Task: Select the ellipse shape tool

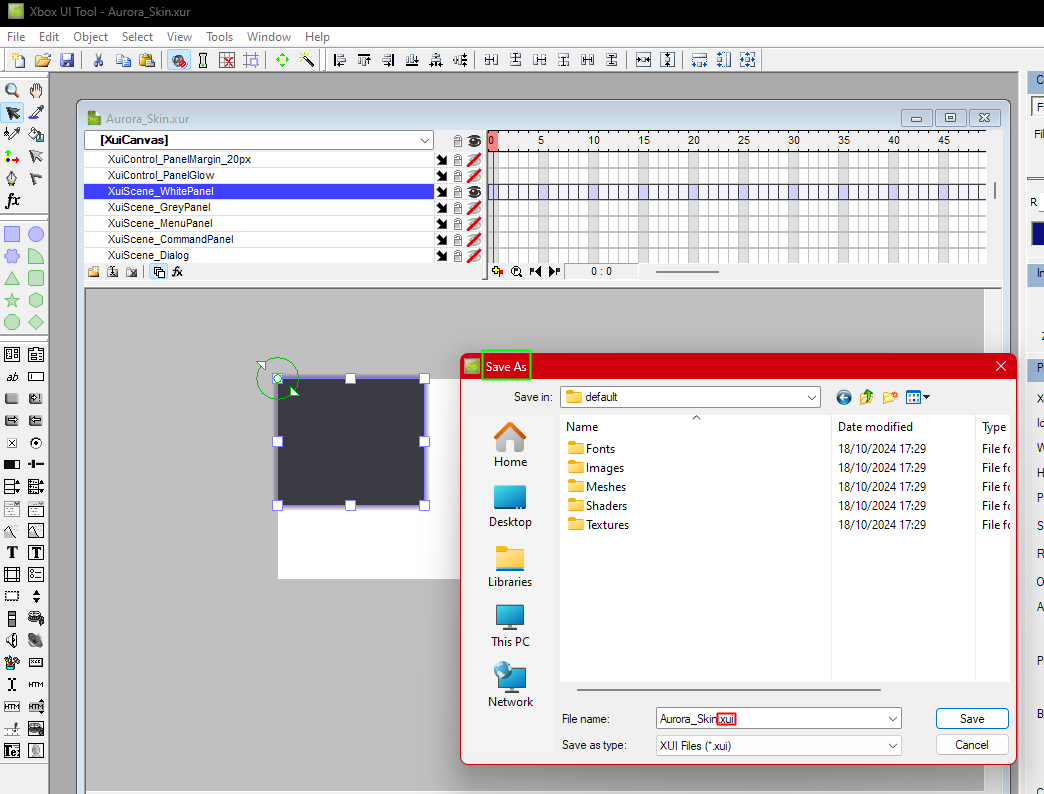Action: tap(36, 234)
